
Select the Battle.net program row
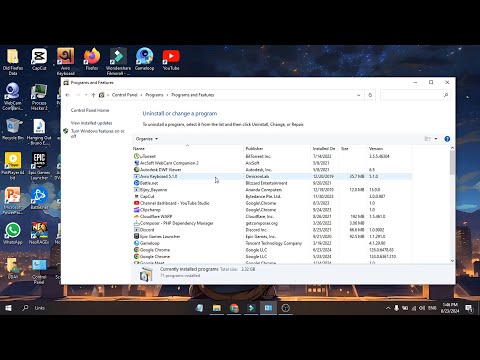click(x=272, y=183)
